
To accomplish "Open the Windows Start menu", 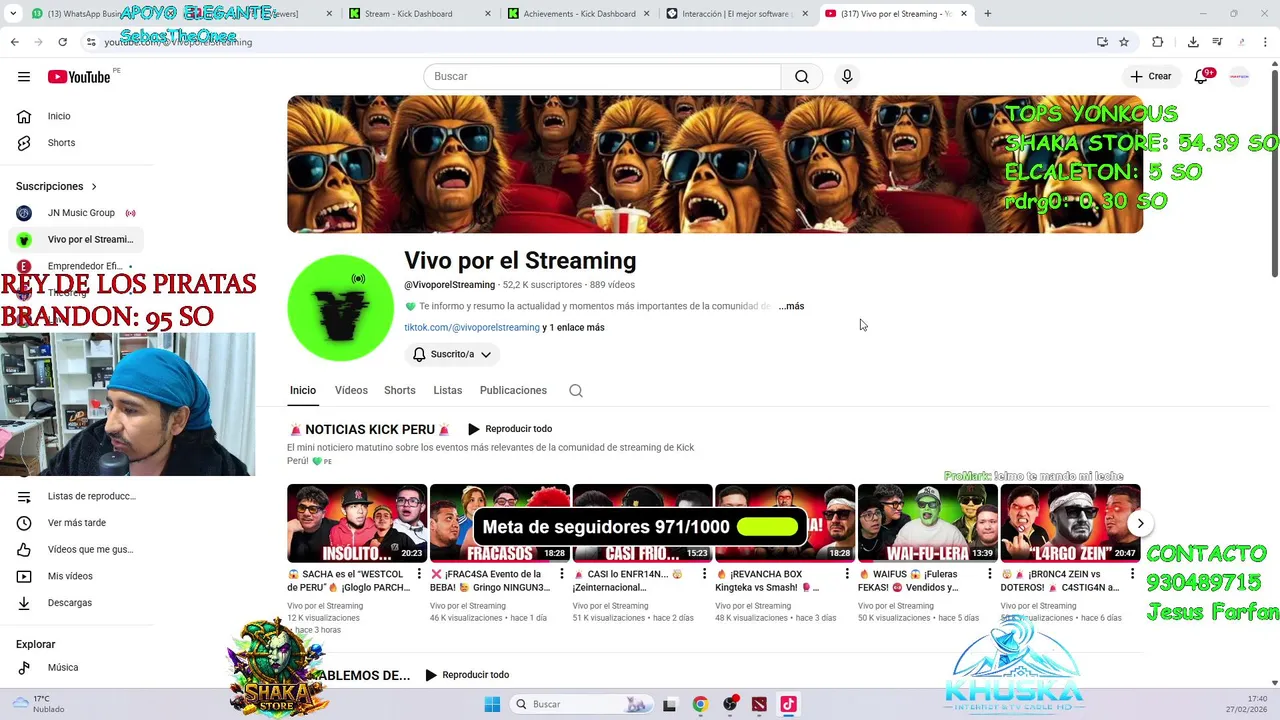I will (x=492, y=704).
